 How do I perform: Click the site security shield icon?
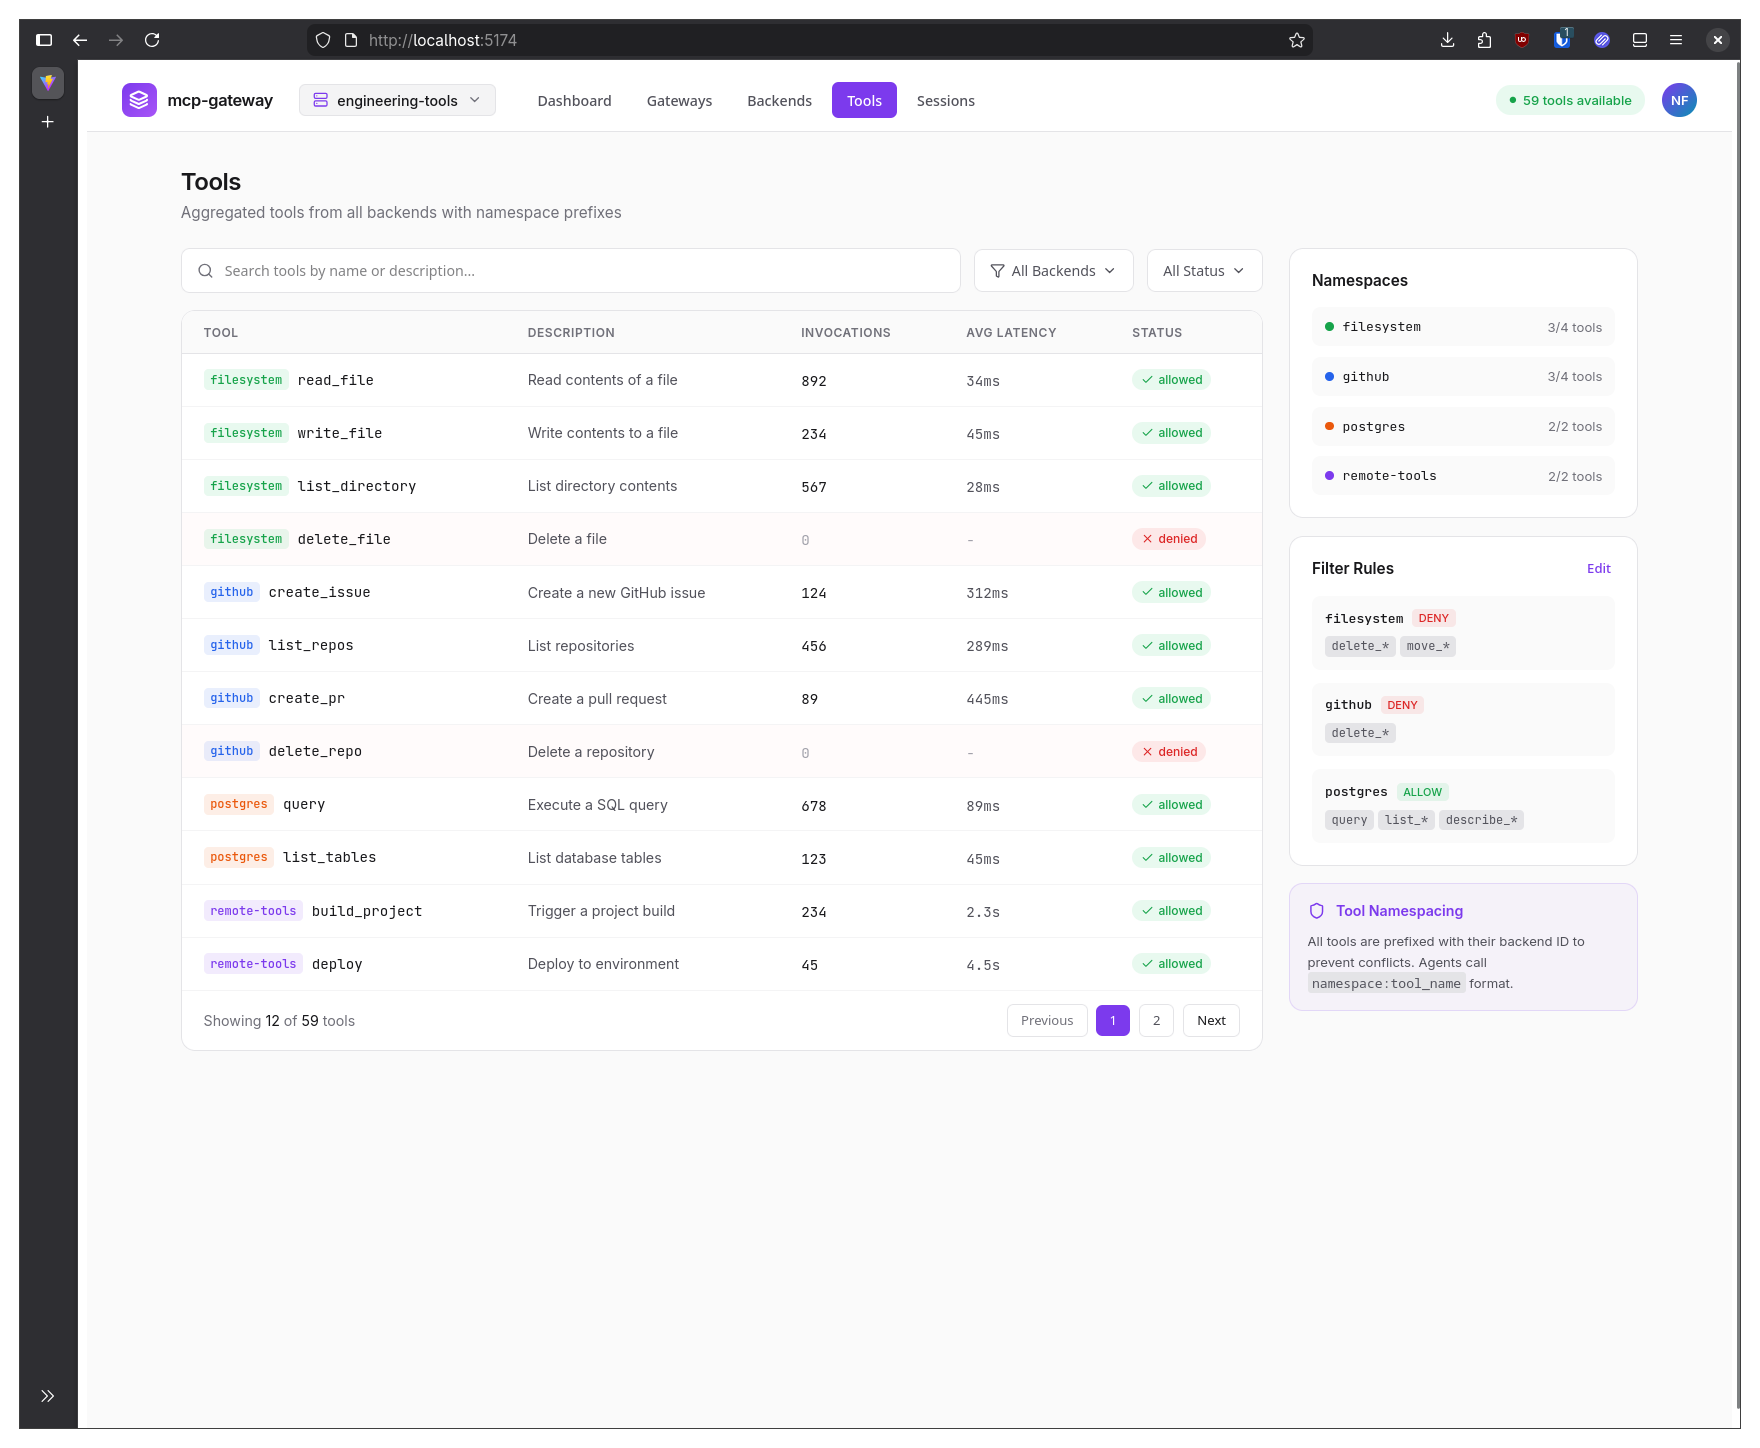[323, 40]
